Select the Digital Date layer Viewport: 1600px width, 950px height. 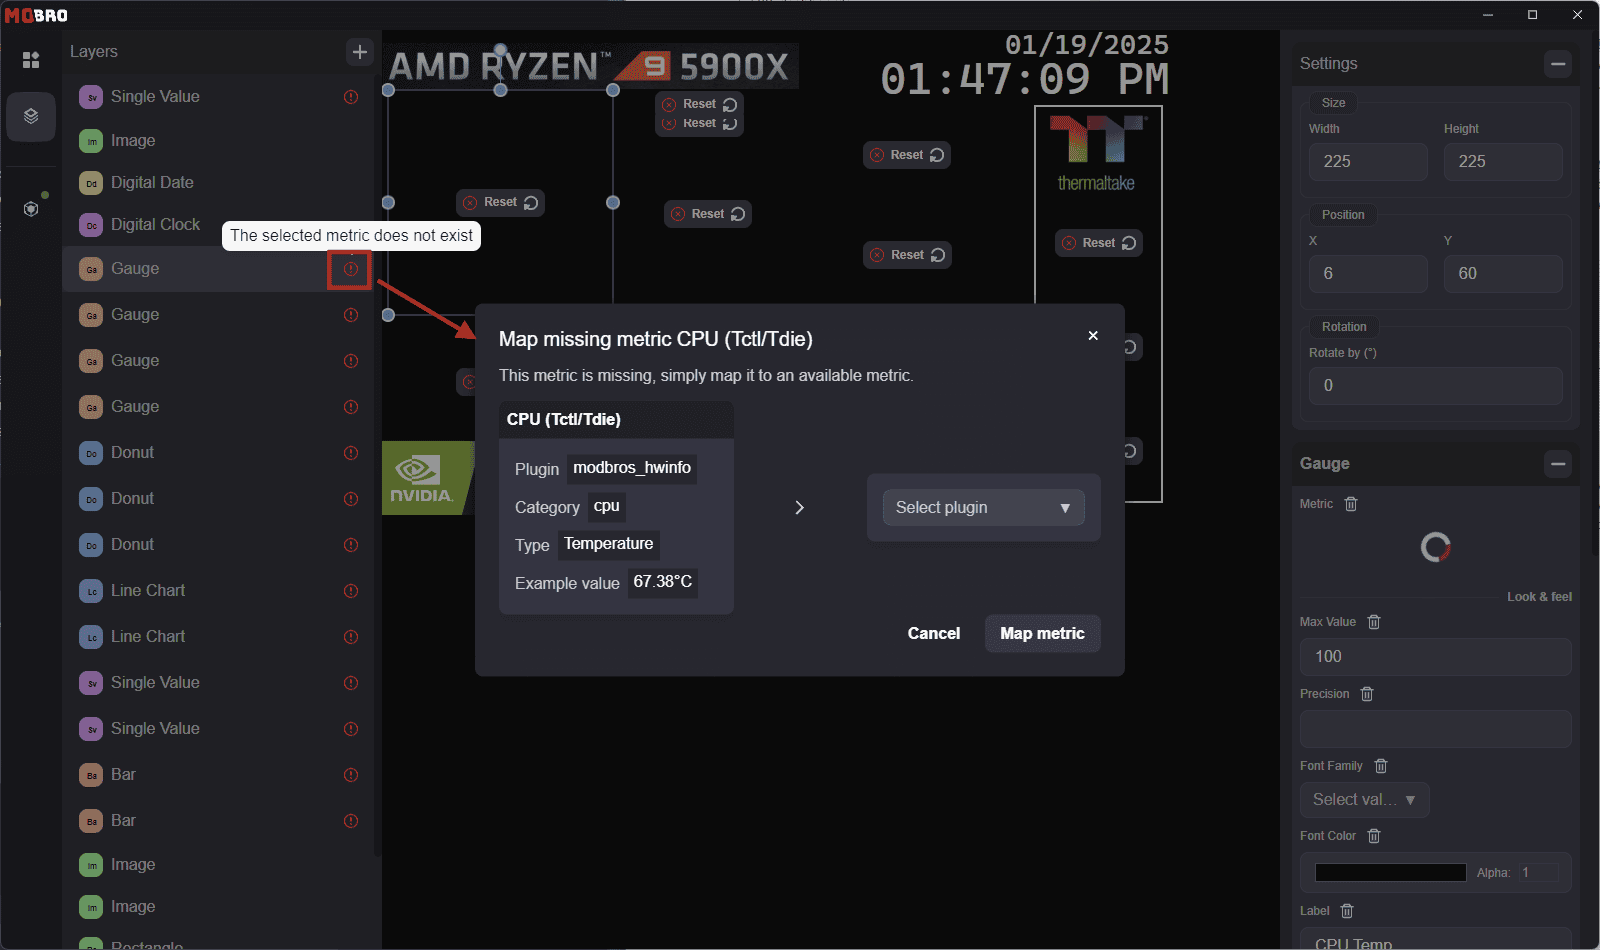pos(218,183)
